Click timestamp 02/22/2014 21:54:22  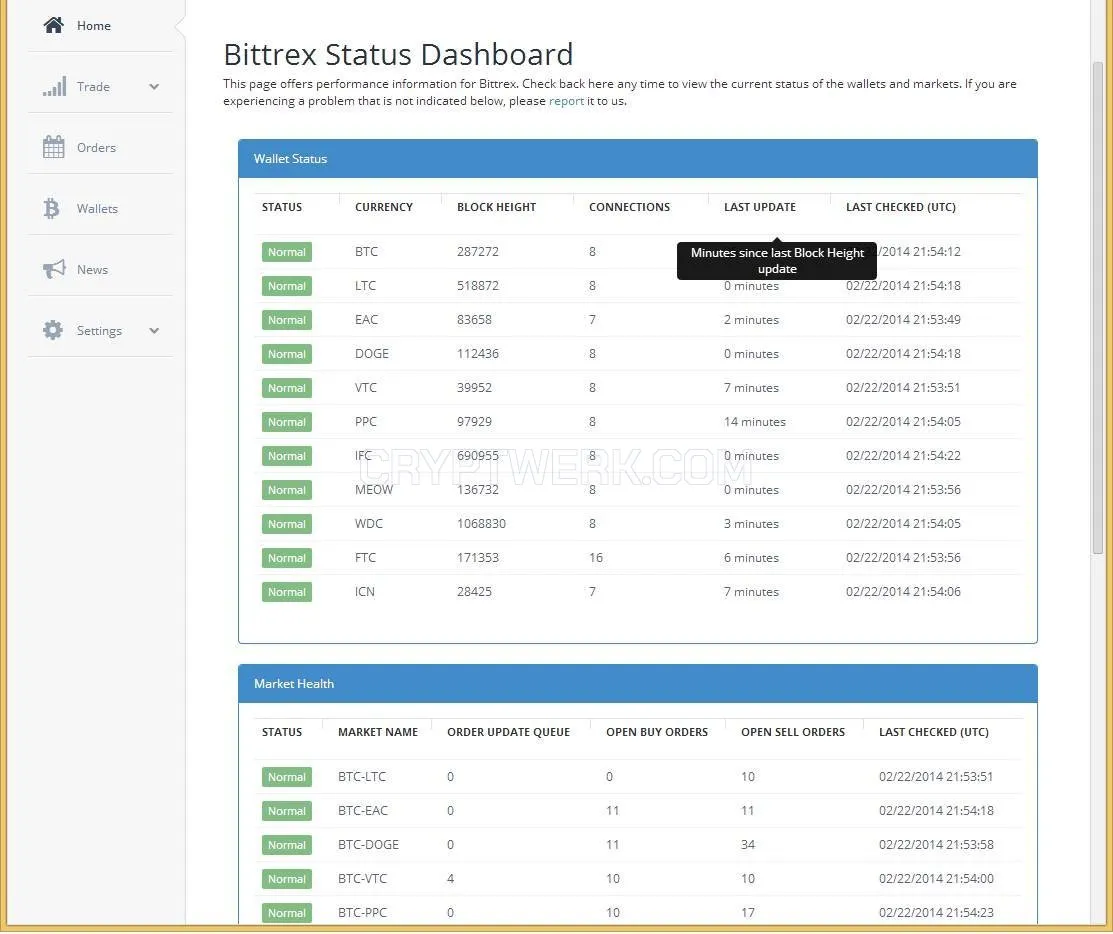point(903,456)
